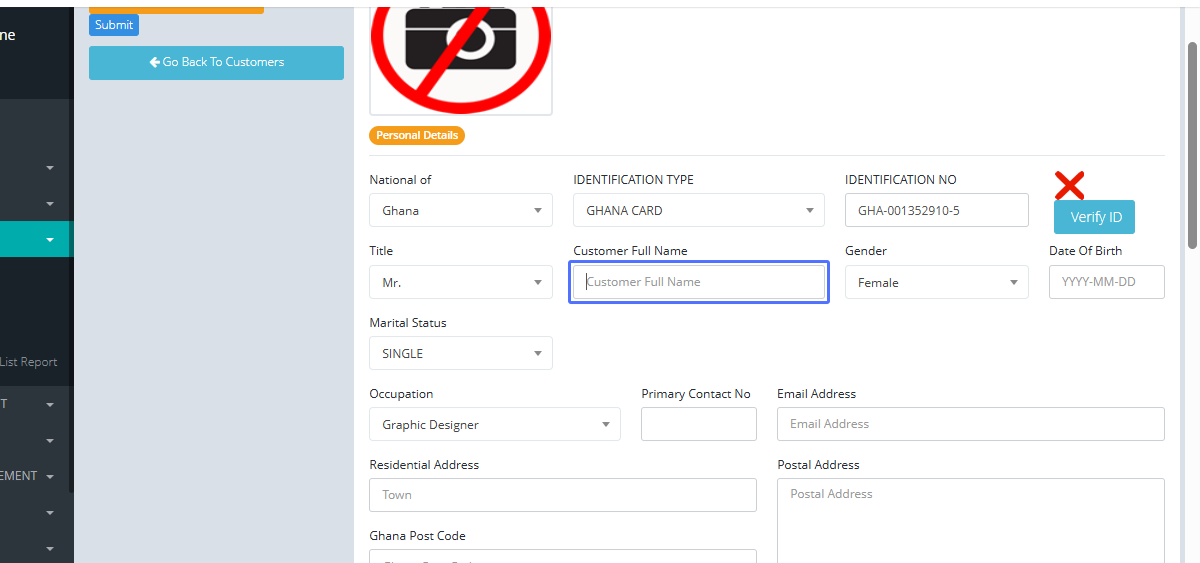The height and width of the screenshot is (563, 1200).
Task: Expand the Title dropdown showing Mr.
Action: [x=460, y=283]
